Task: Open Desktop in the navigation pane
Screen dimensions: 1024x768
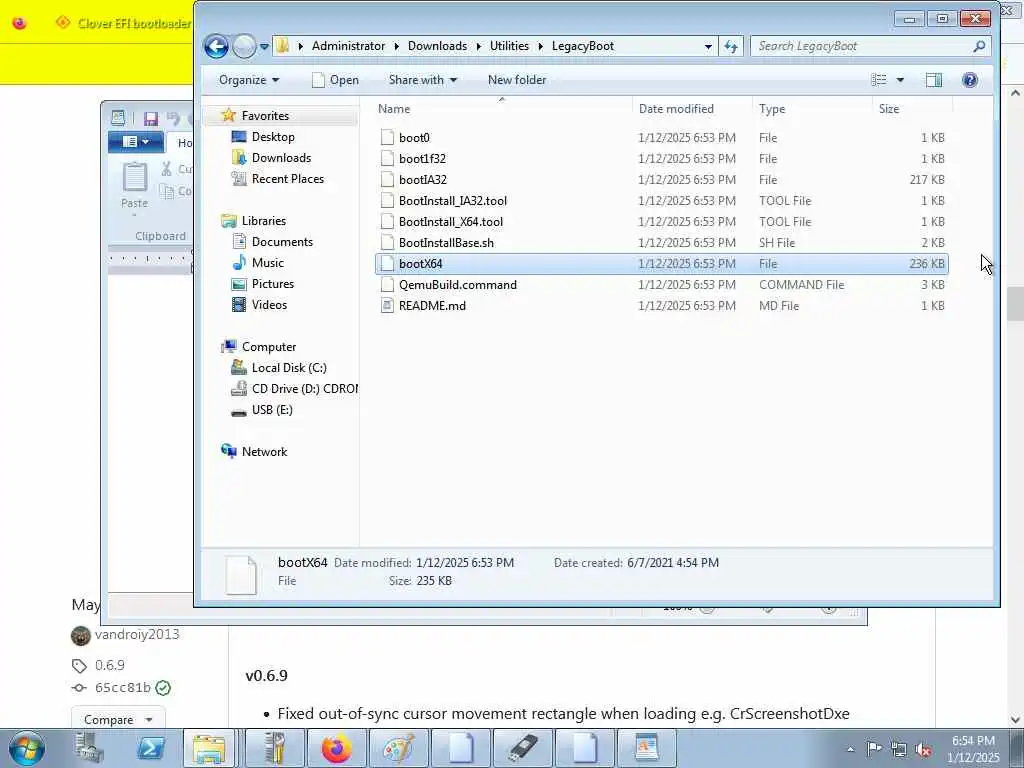Action: point(273,136)
